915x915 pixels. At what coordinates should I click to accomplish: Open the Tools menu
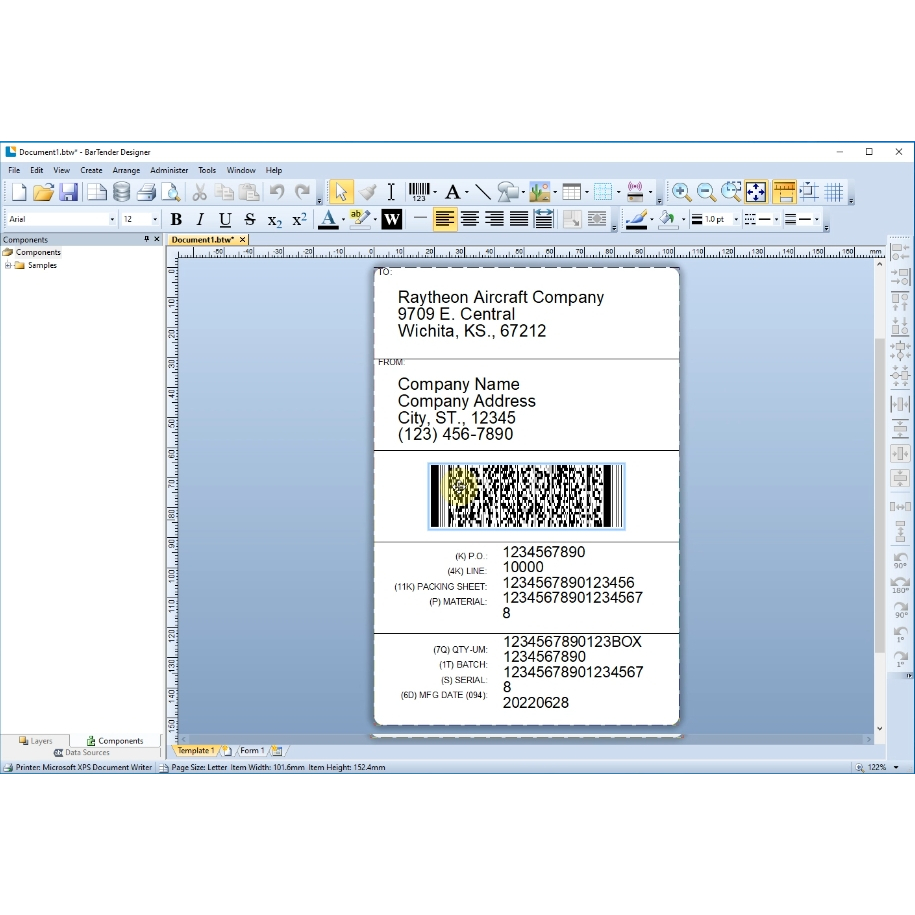click(207, 170)
